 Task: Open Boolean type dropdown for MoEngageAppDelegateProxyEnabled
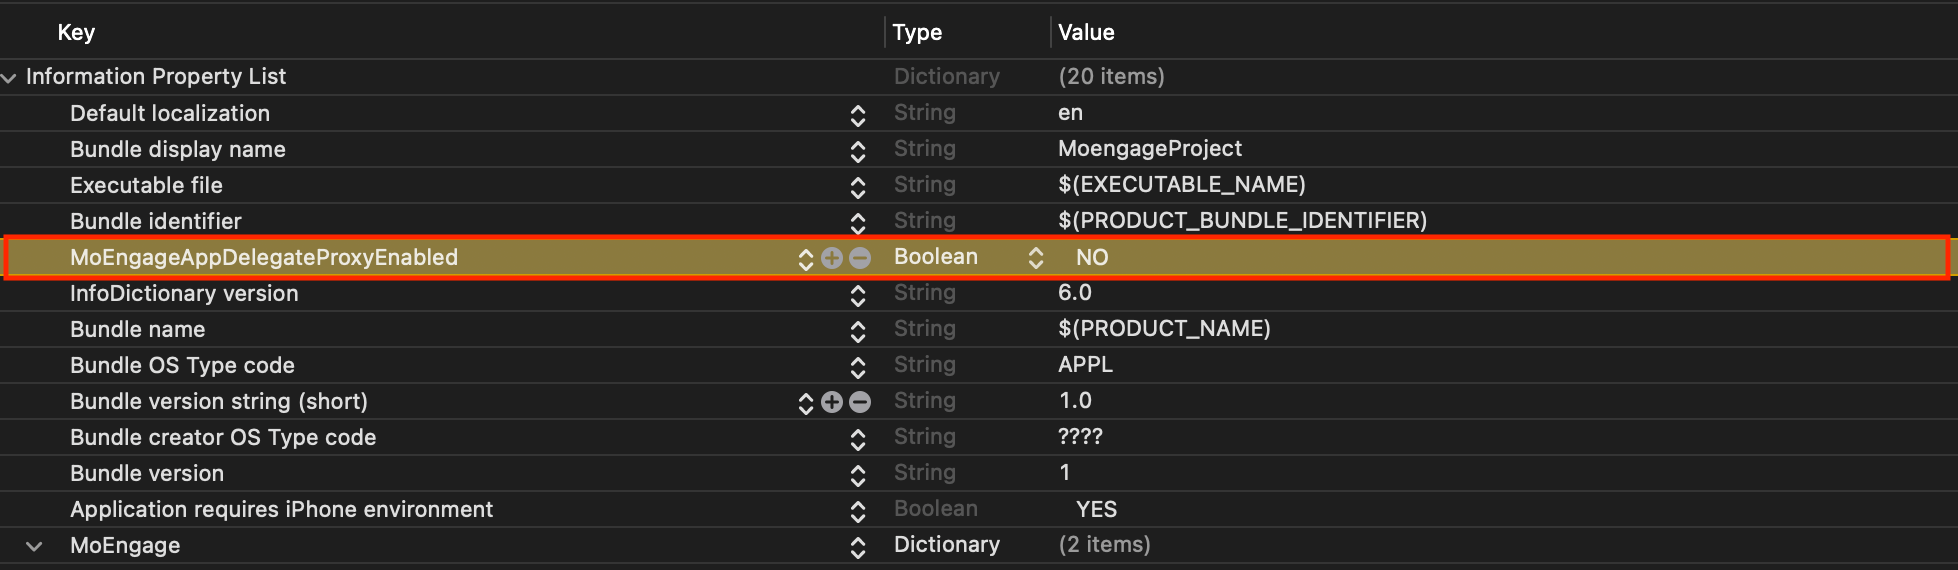pyautogui.click(x=1035, y=258)
